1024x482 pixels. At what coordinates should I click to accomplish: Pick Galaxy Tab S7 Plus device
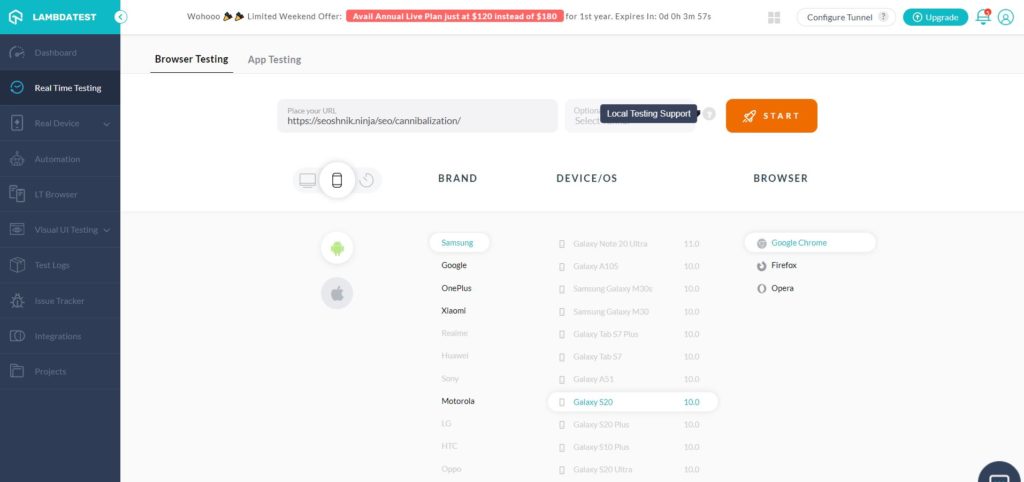click(x=632, y=334)
